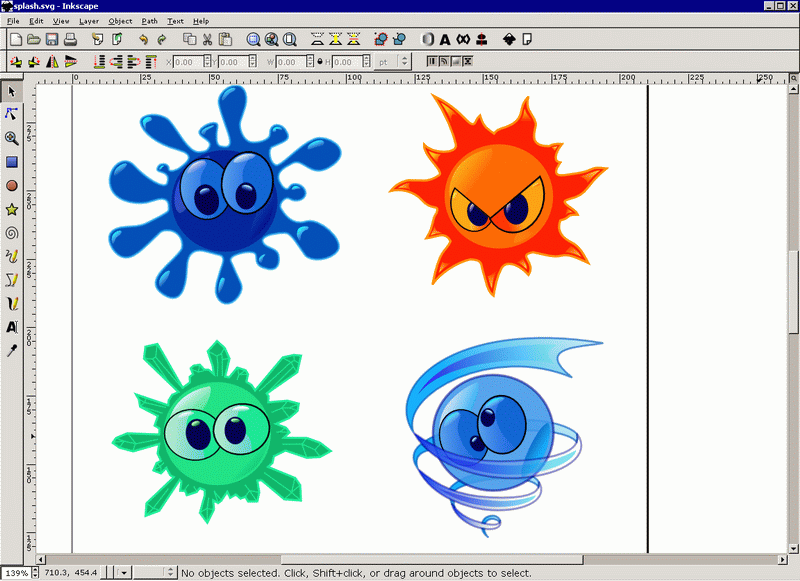Click the Open folder icon

pyautogui.click(x=34, y=39)
